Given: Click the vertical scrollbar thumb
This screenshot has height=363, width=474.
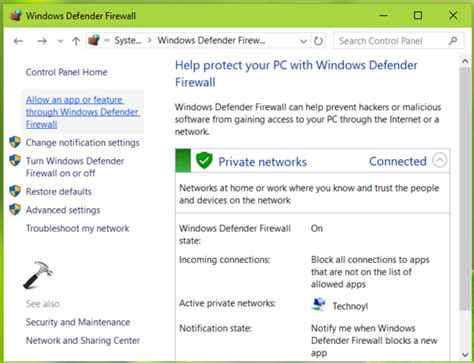Looking at the screenshot, I should [465, 189].
